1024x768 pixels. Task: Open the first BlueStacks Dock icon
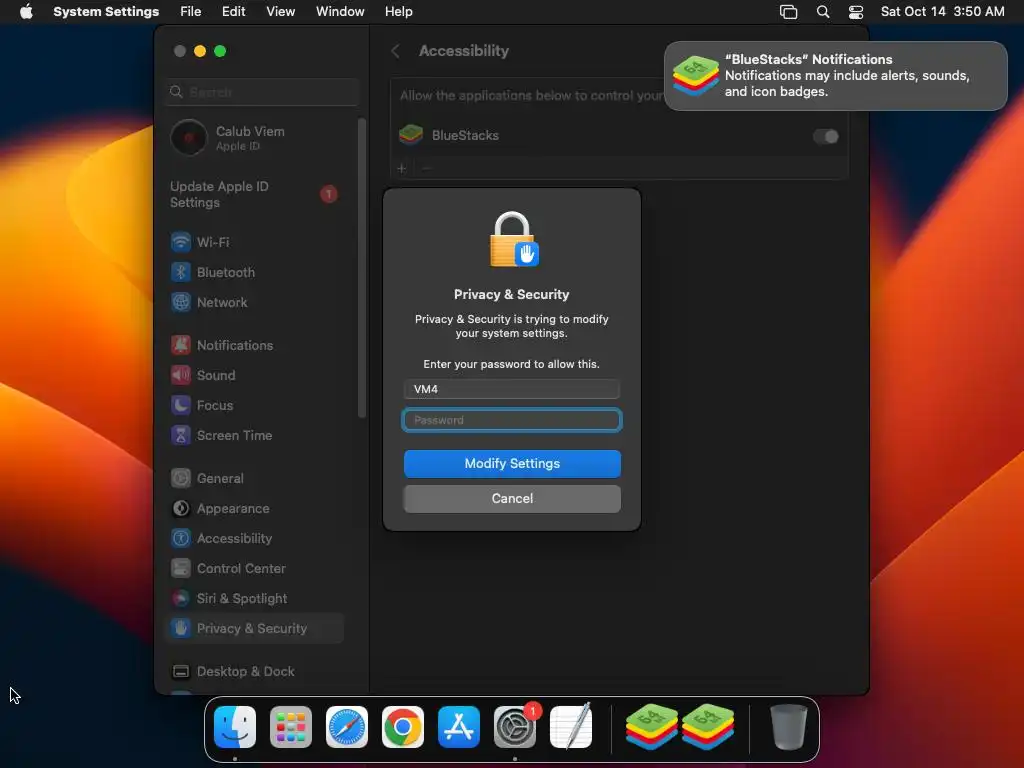point(652,726)
